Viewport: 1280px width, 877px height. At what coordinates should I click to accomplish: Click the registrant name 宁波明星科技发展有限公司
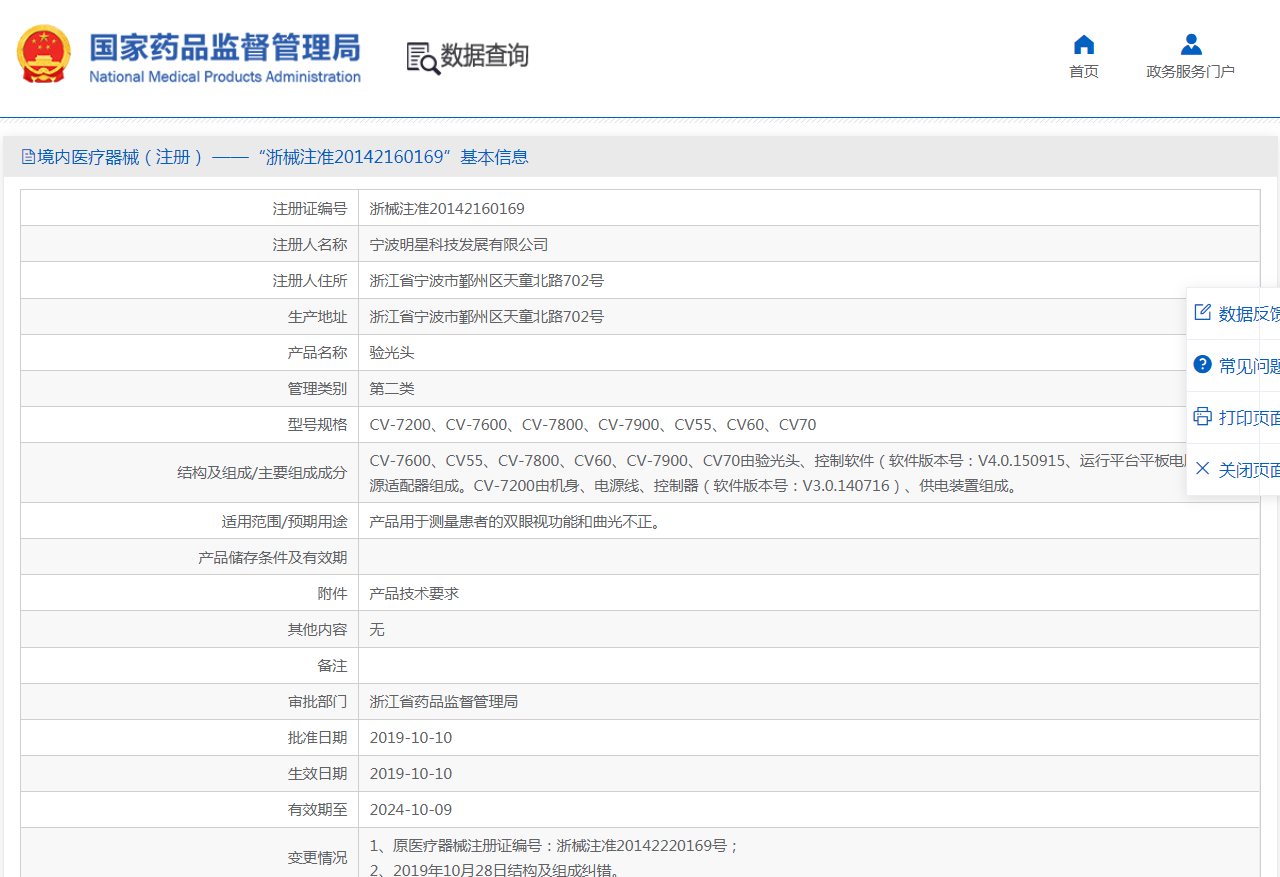click(459, 245)
